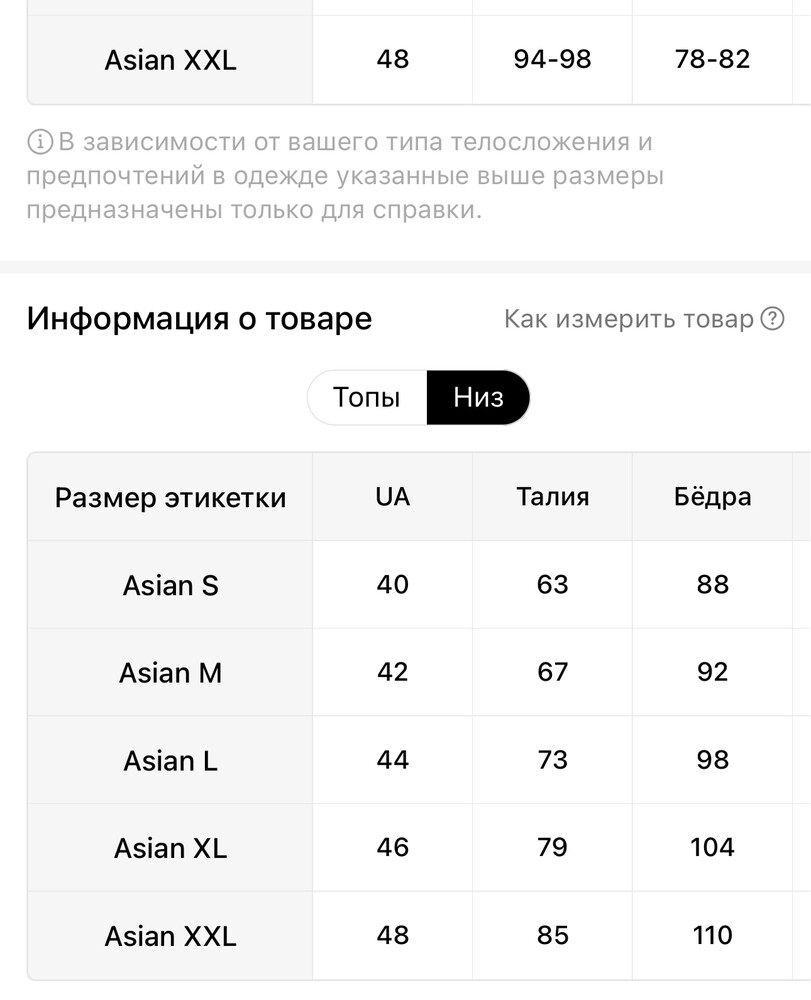Open the Как измерить товар link
Image resolution: width=811 pixels, height=1000 pixels.
(x=629, y=319)
